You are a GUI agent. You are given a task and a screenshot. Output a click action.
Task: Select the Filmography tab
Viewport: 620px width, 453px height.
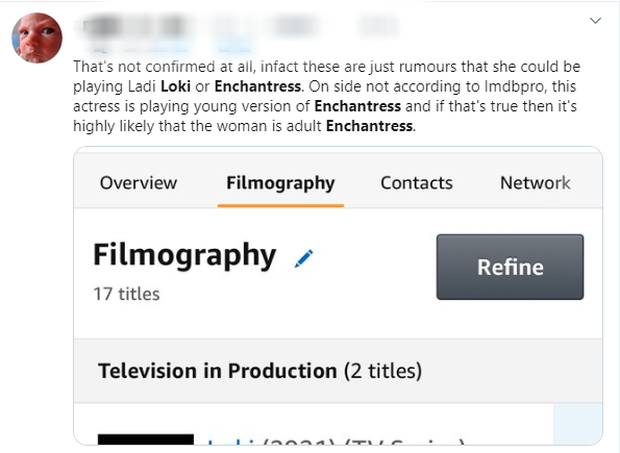pos(280,183)
